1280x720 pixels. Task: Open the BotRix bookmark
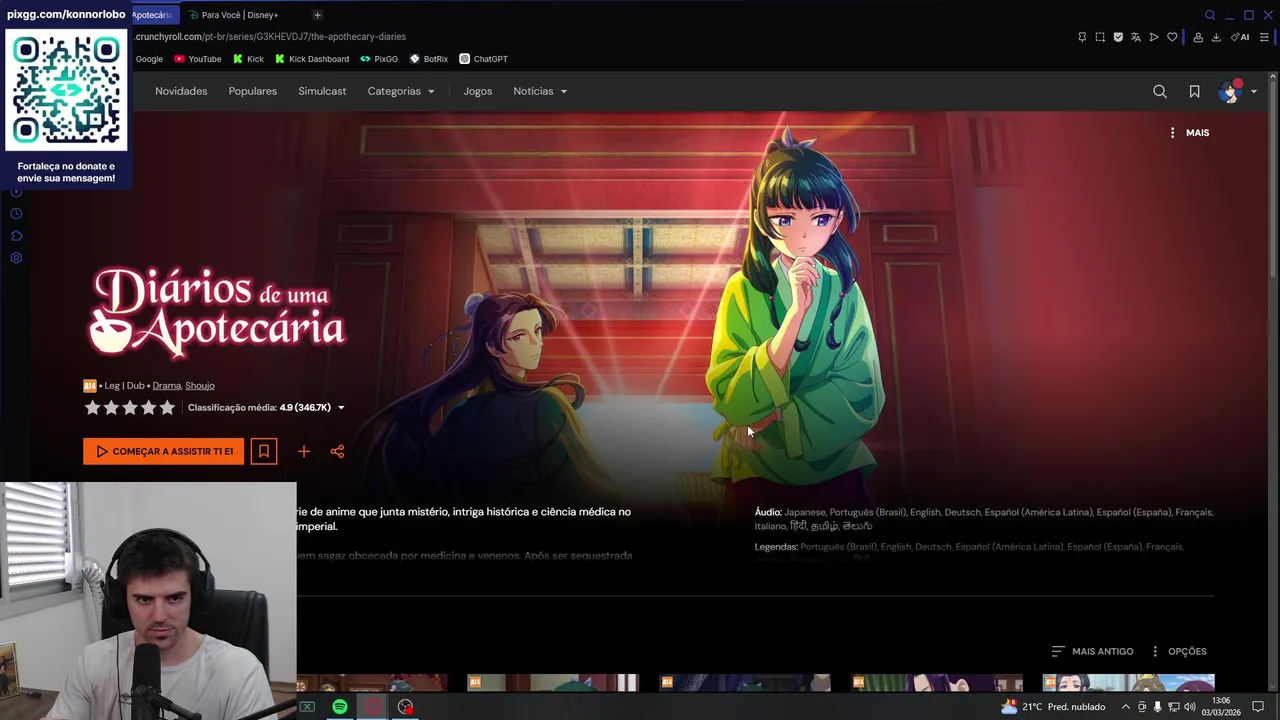[x=429, y=59]
